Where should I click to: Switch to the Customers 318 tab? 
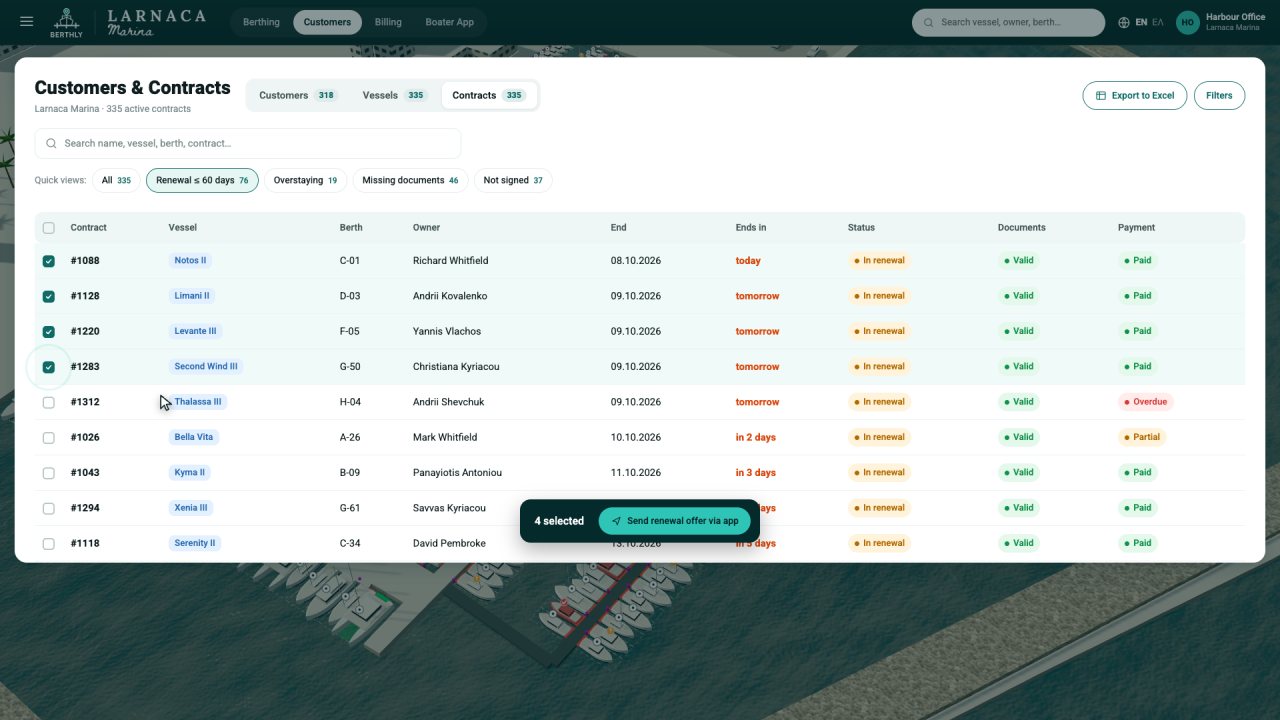pos(297,96)
